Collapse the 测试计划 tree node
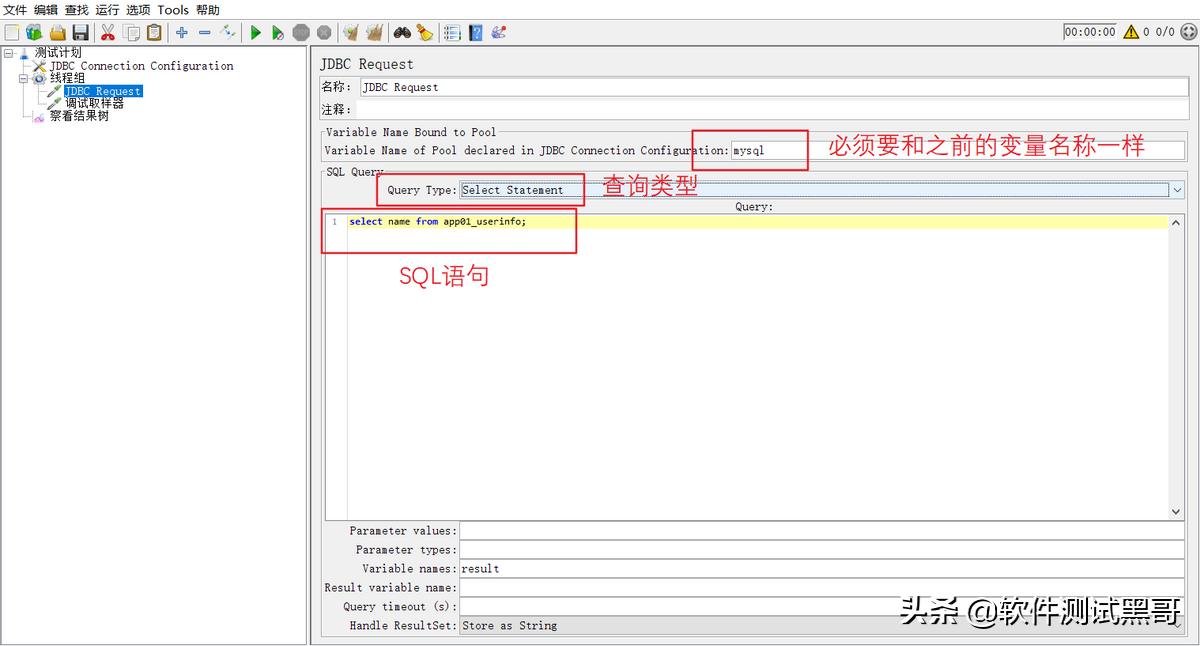Screen dimensions: 1200x646 point(8,53)
